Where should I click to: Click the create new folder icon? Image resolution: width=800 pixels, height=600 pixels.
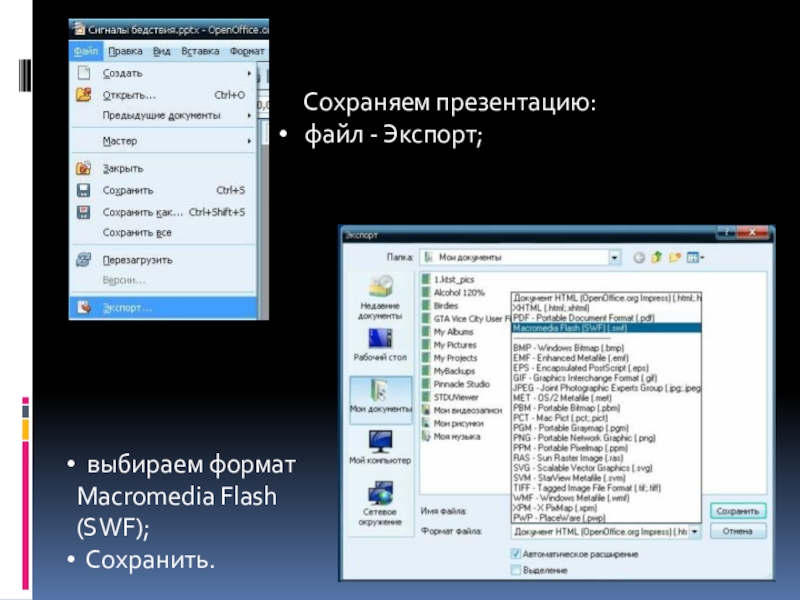click(x=675, y=257)
